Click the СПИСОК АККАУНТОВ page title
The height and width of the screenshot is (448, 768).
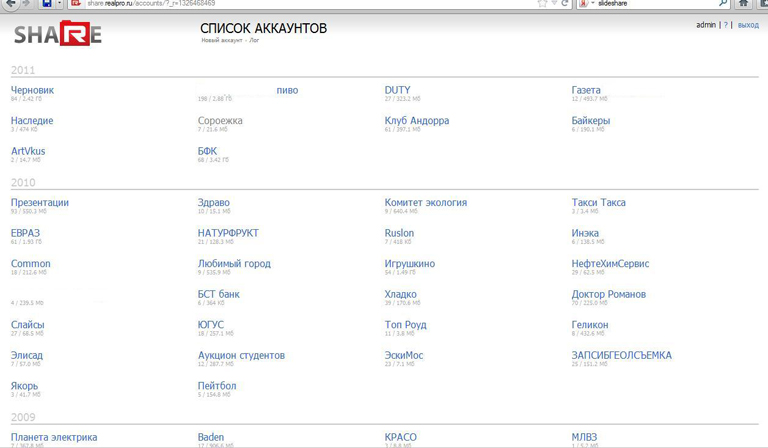click(264, 28)
